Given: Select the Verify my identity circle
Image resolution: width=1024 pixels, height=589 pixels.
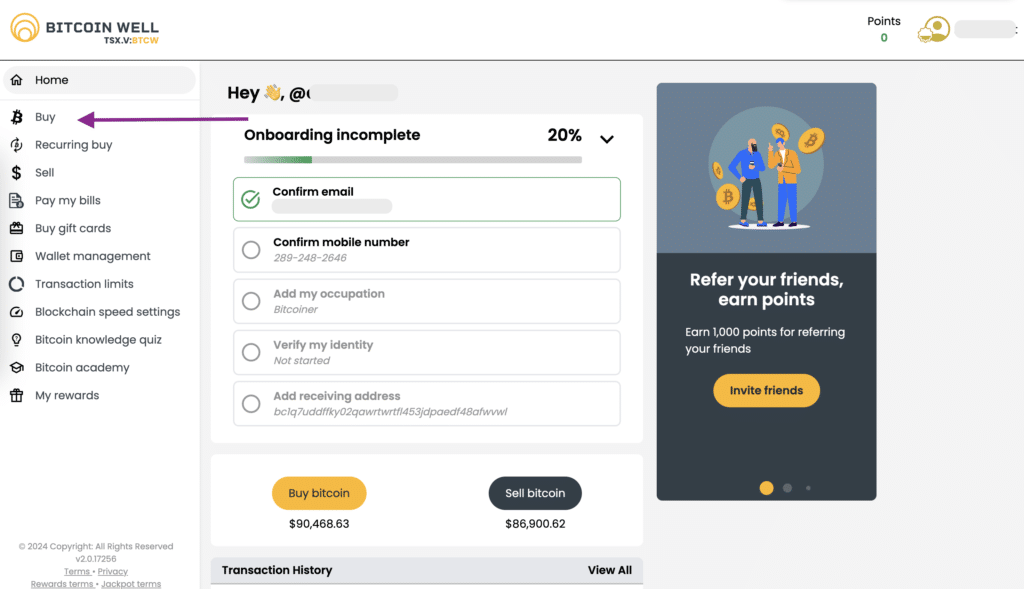Looking at the screenshot, I should pyautogui.click(x=251, y=352).
